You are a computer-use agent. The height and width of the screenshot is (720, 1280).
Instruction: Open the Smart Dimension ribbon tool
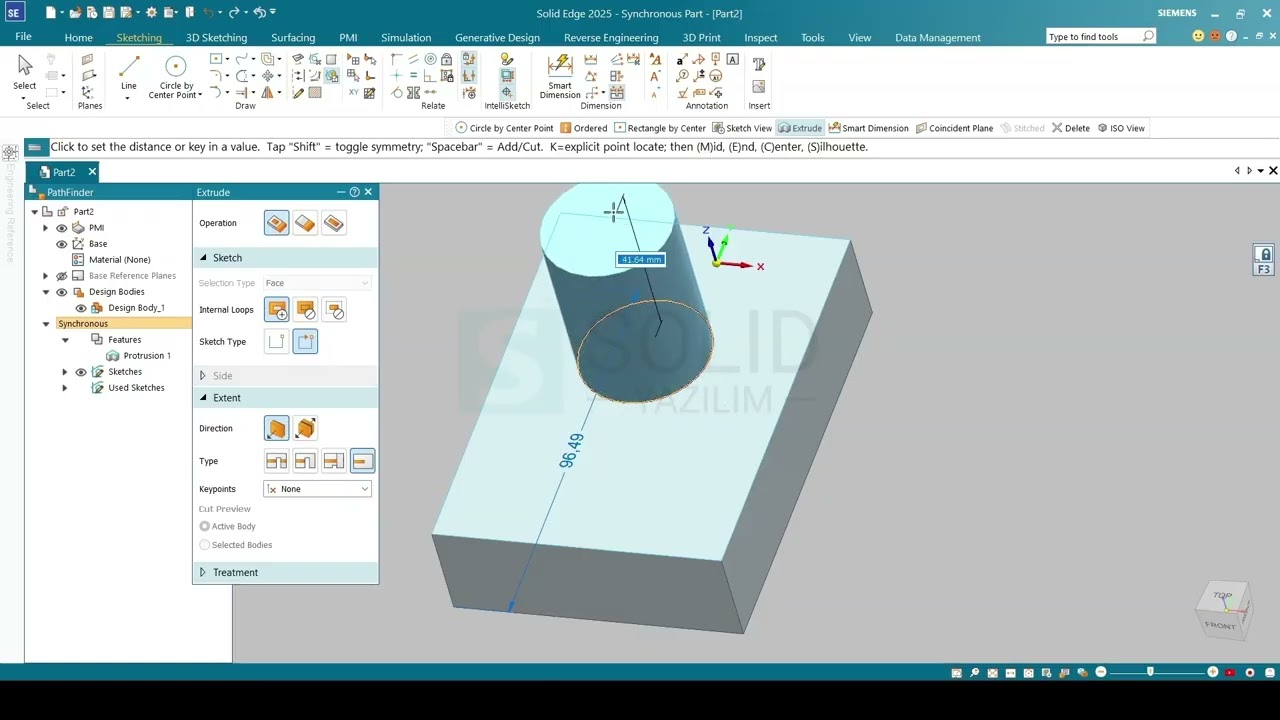tap(560, 76)
